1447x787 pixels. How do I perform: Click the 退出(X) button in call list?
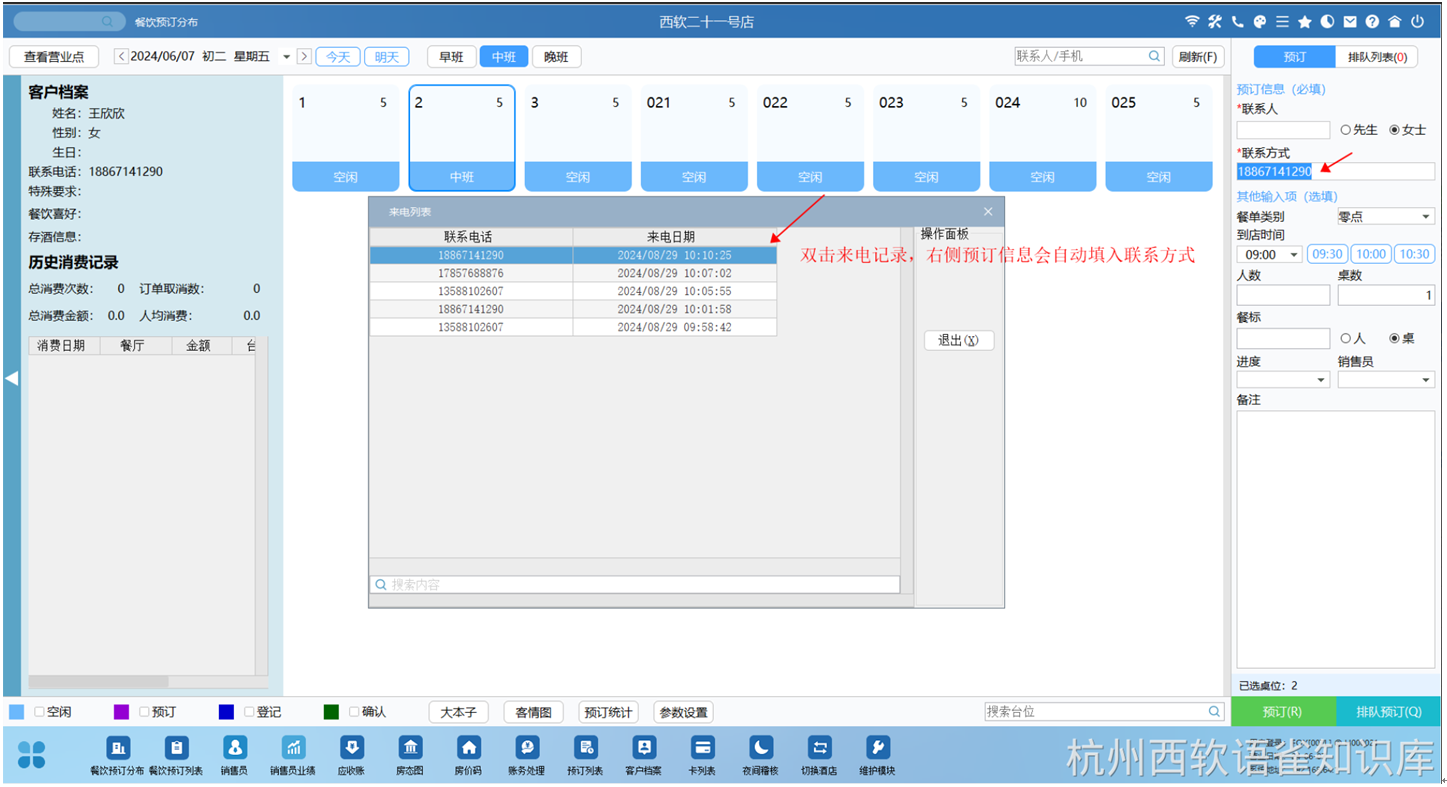[x=959, y=340]
